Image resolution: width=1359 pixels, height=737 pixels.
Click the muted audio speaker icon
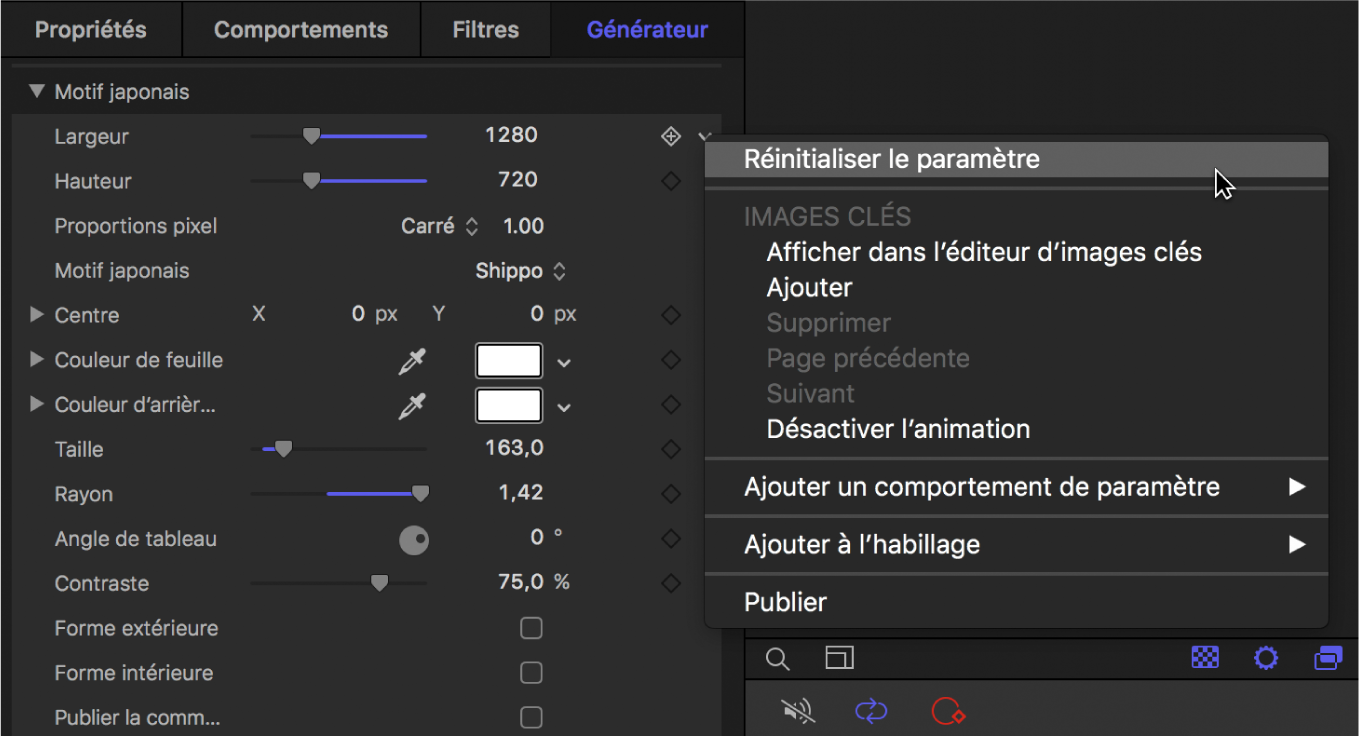click(x=798, y=711)
